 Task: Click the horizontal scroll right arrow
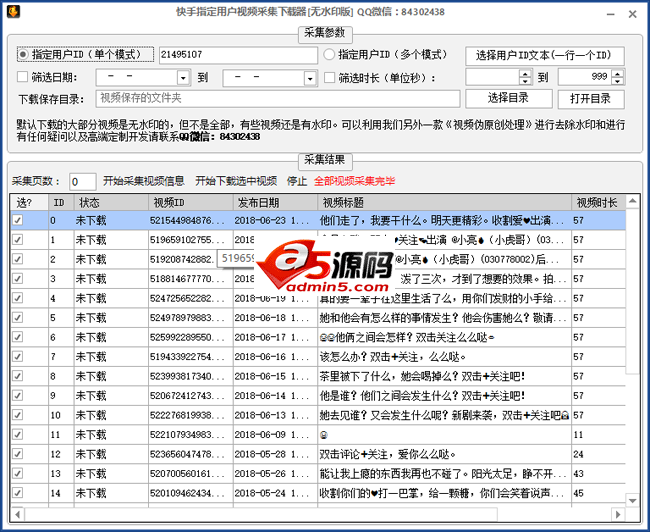(x=618, y=515)
